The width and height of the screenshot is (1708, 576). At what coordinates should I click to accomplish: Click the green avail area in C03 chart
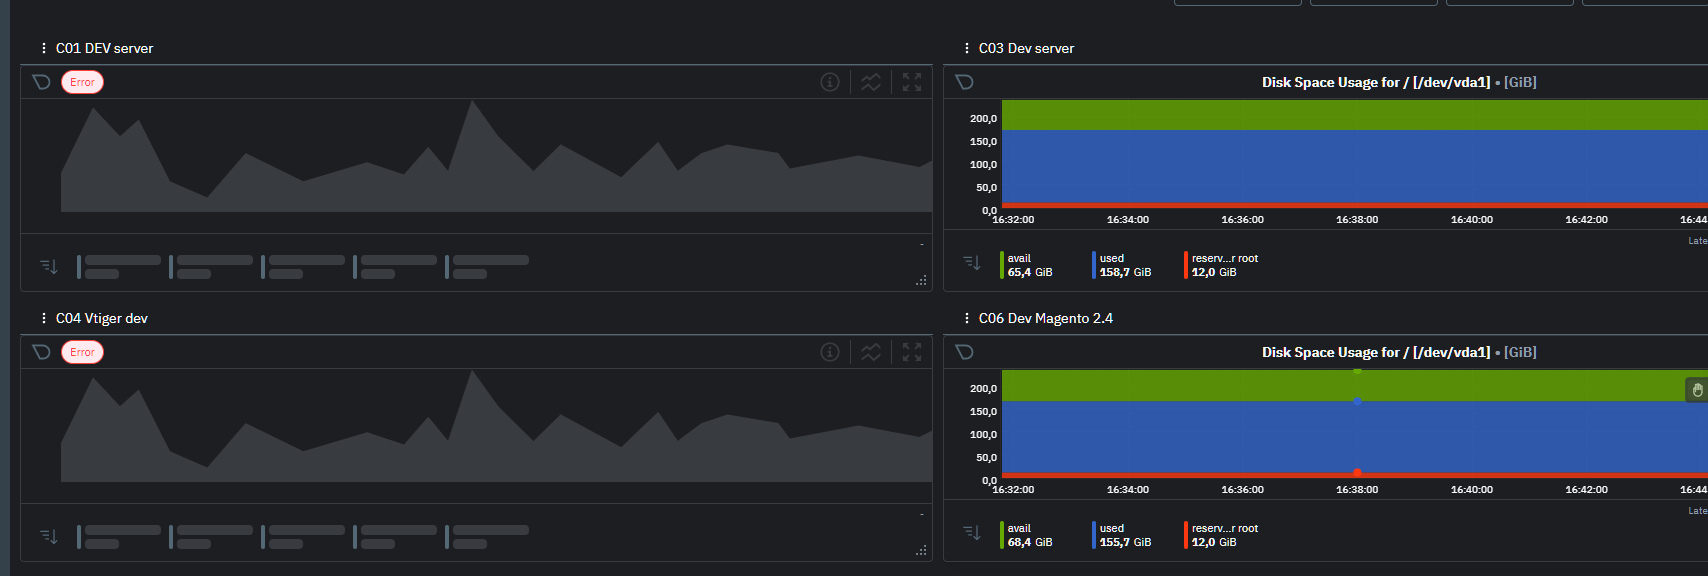(1354, 115)
